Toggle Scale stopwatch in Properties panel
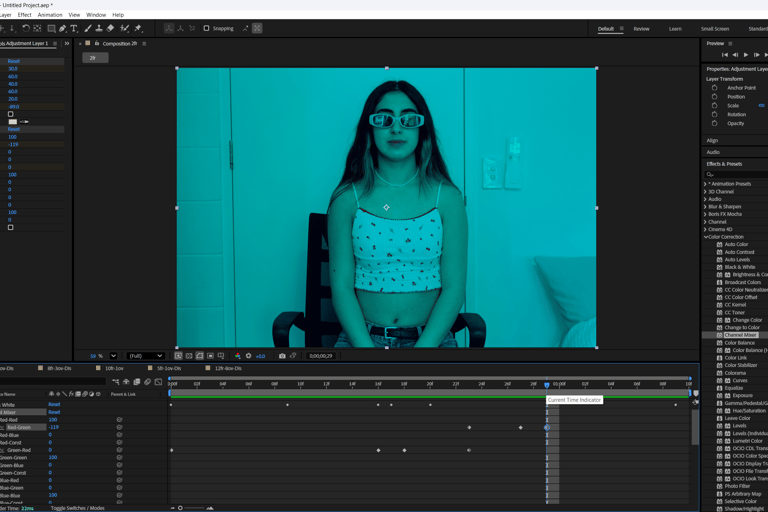The width and height of the screenshot is (768, 512). click(714, 105)
